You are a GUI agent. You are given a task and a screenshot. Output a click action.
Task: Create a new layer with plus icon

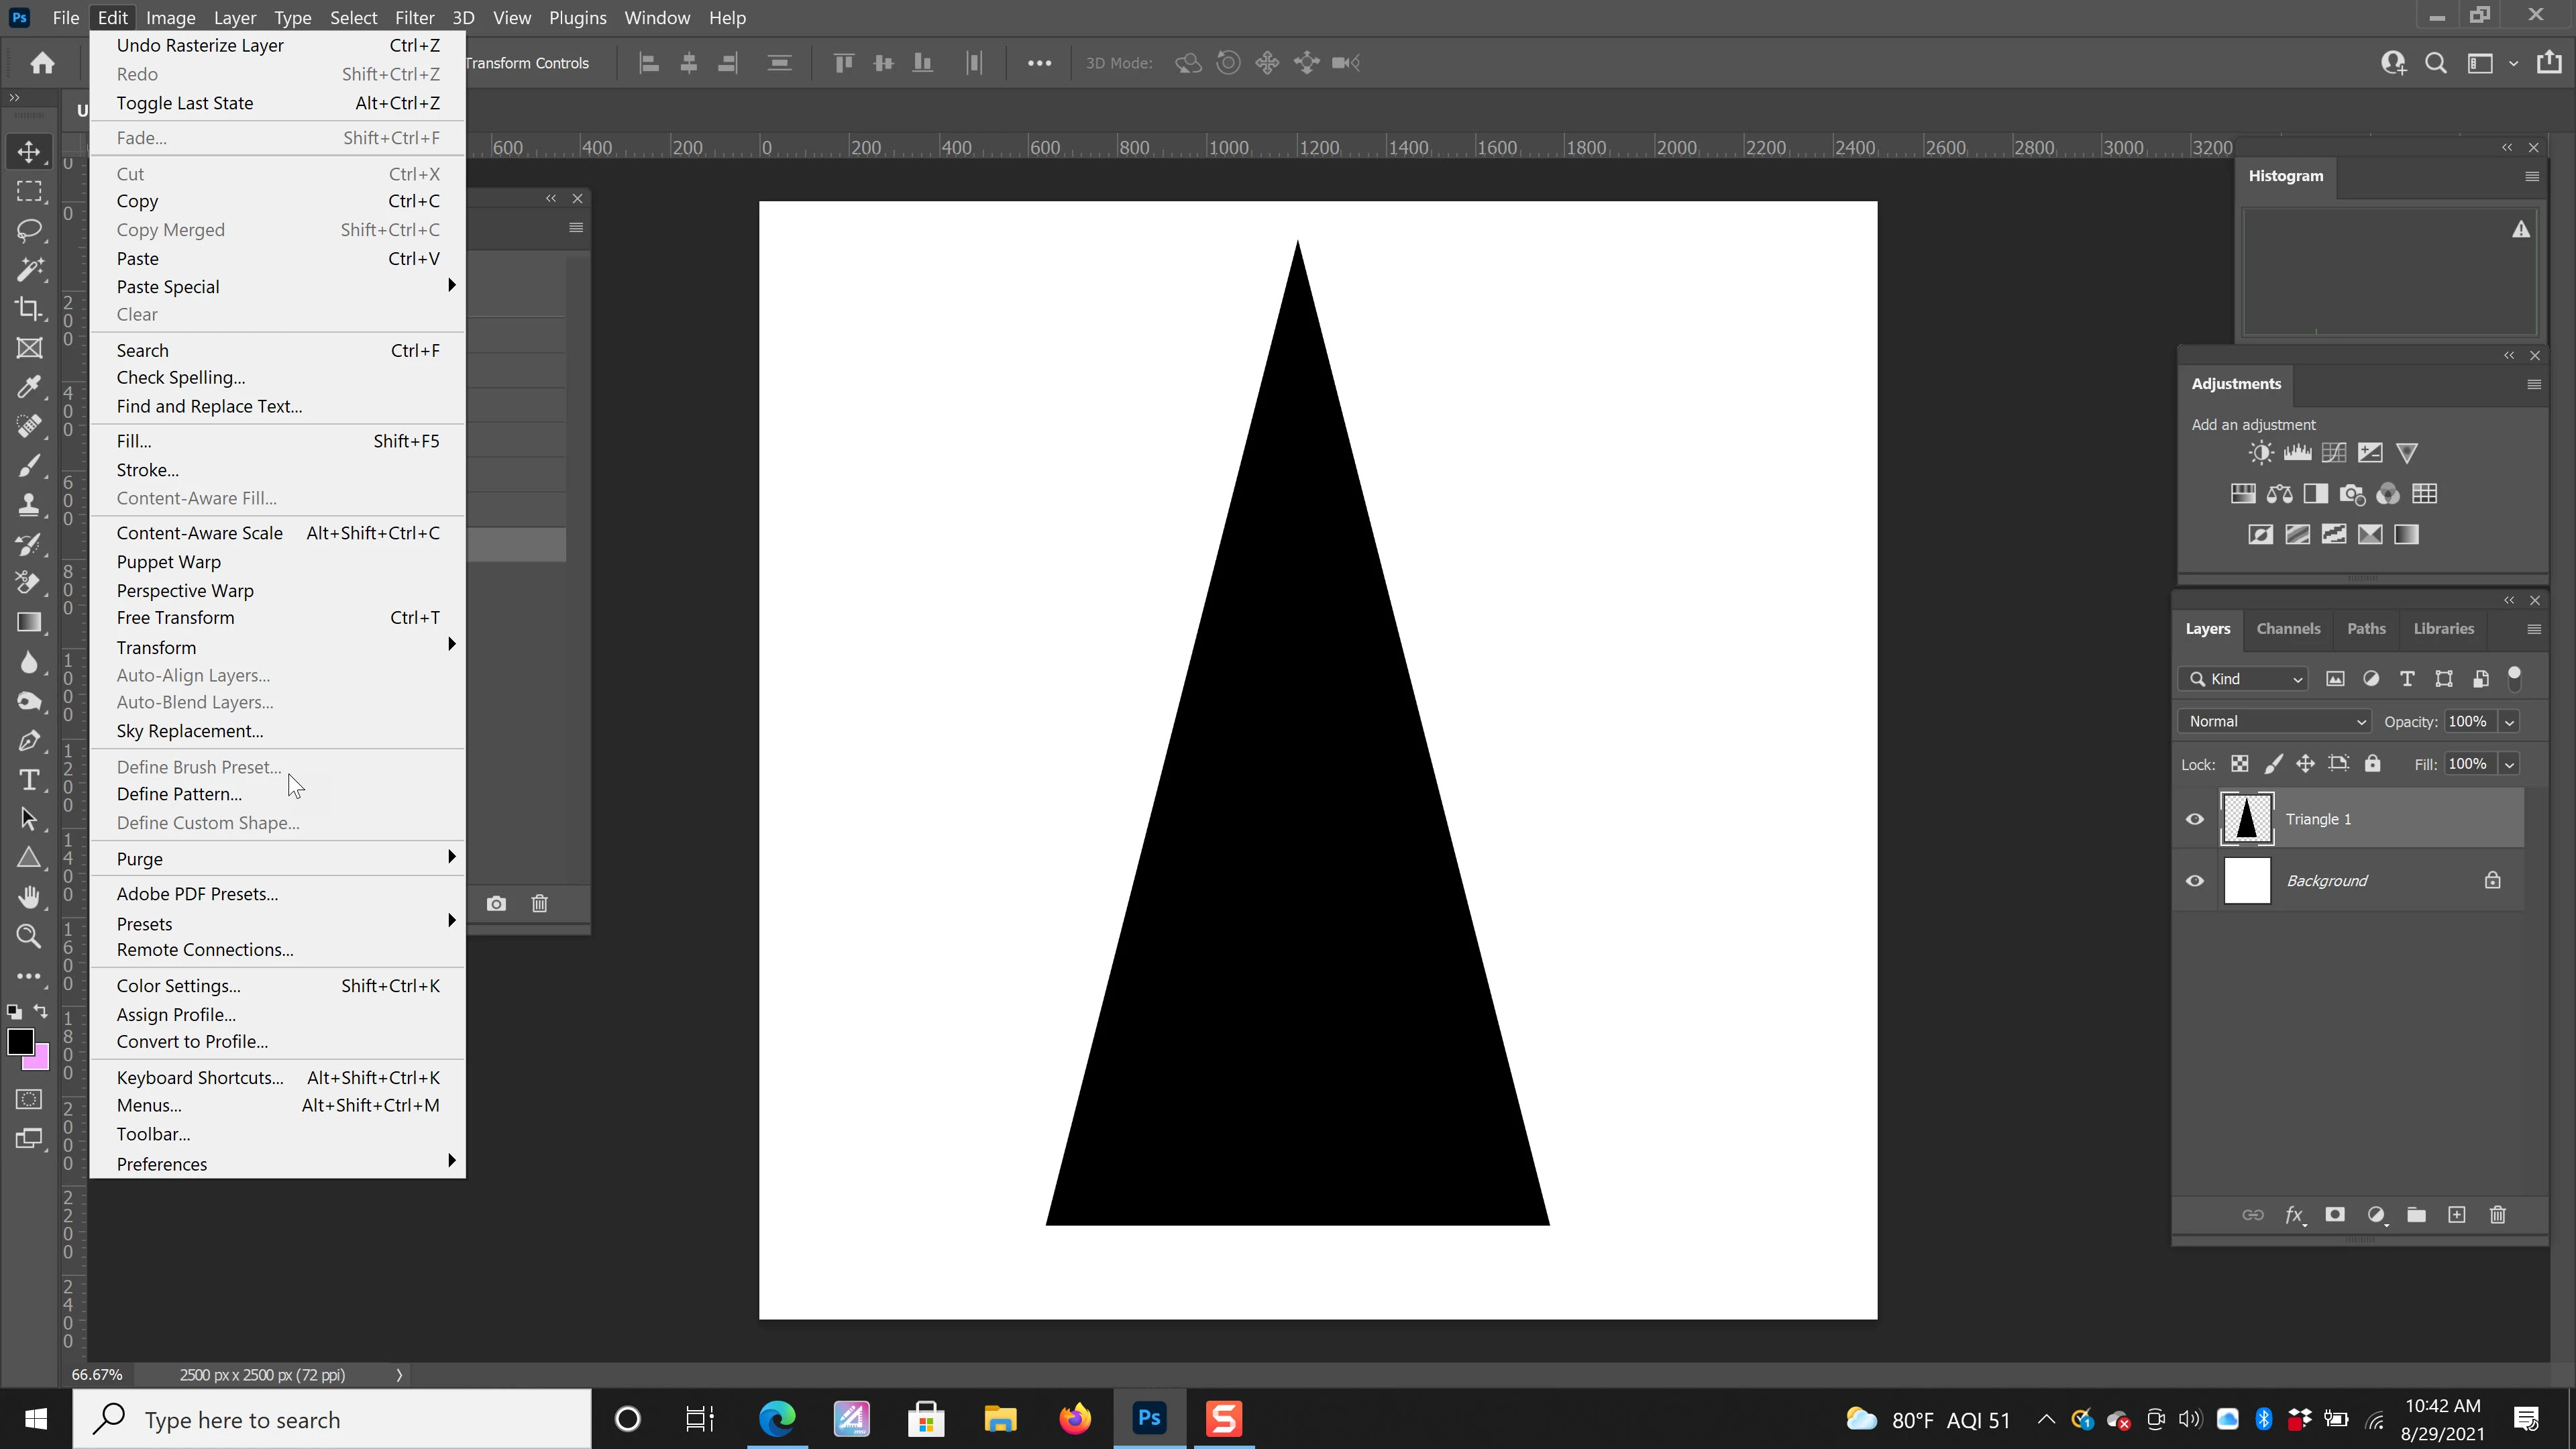(2456, 1215)
